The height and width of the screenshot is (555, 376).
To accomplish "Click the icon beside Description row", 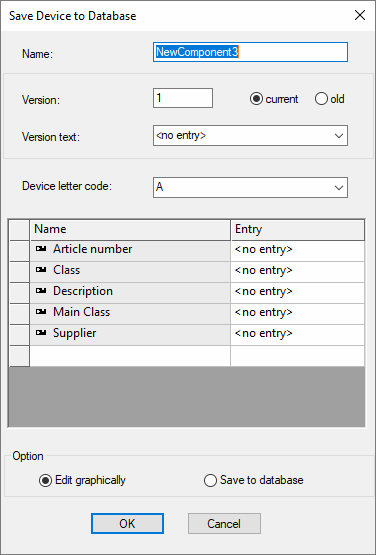I will point(41,291).
